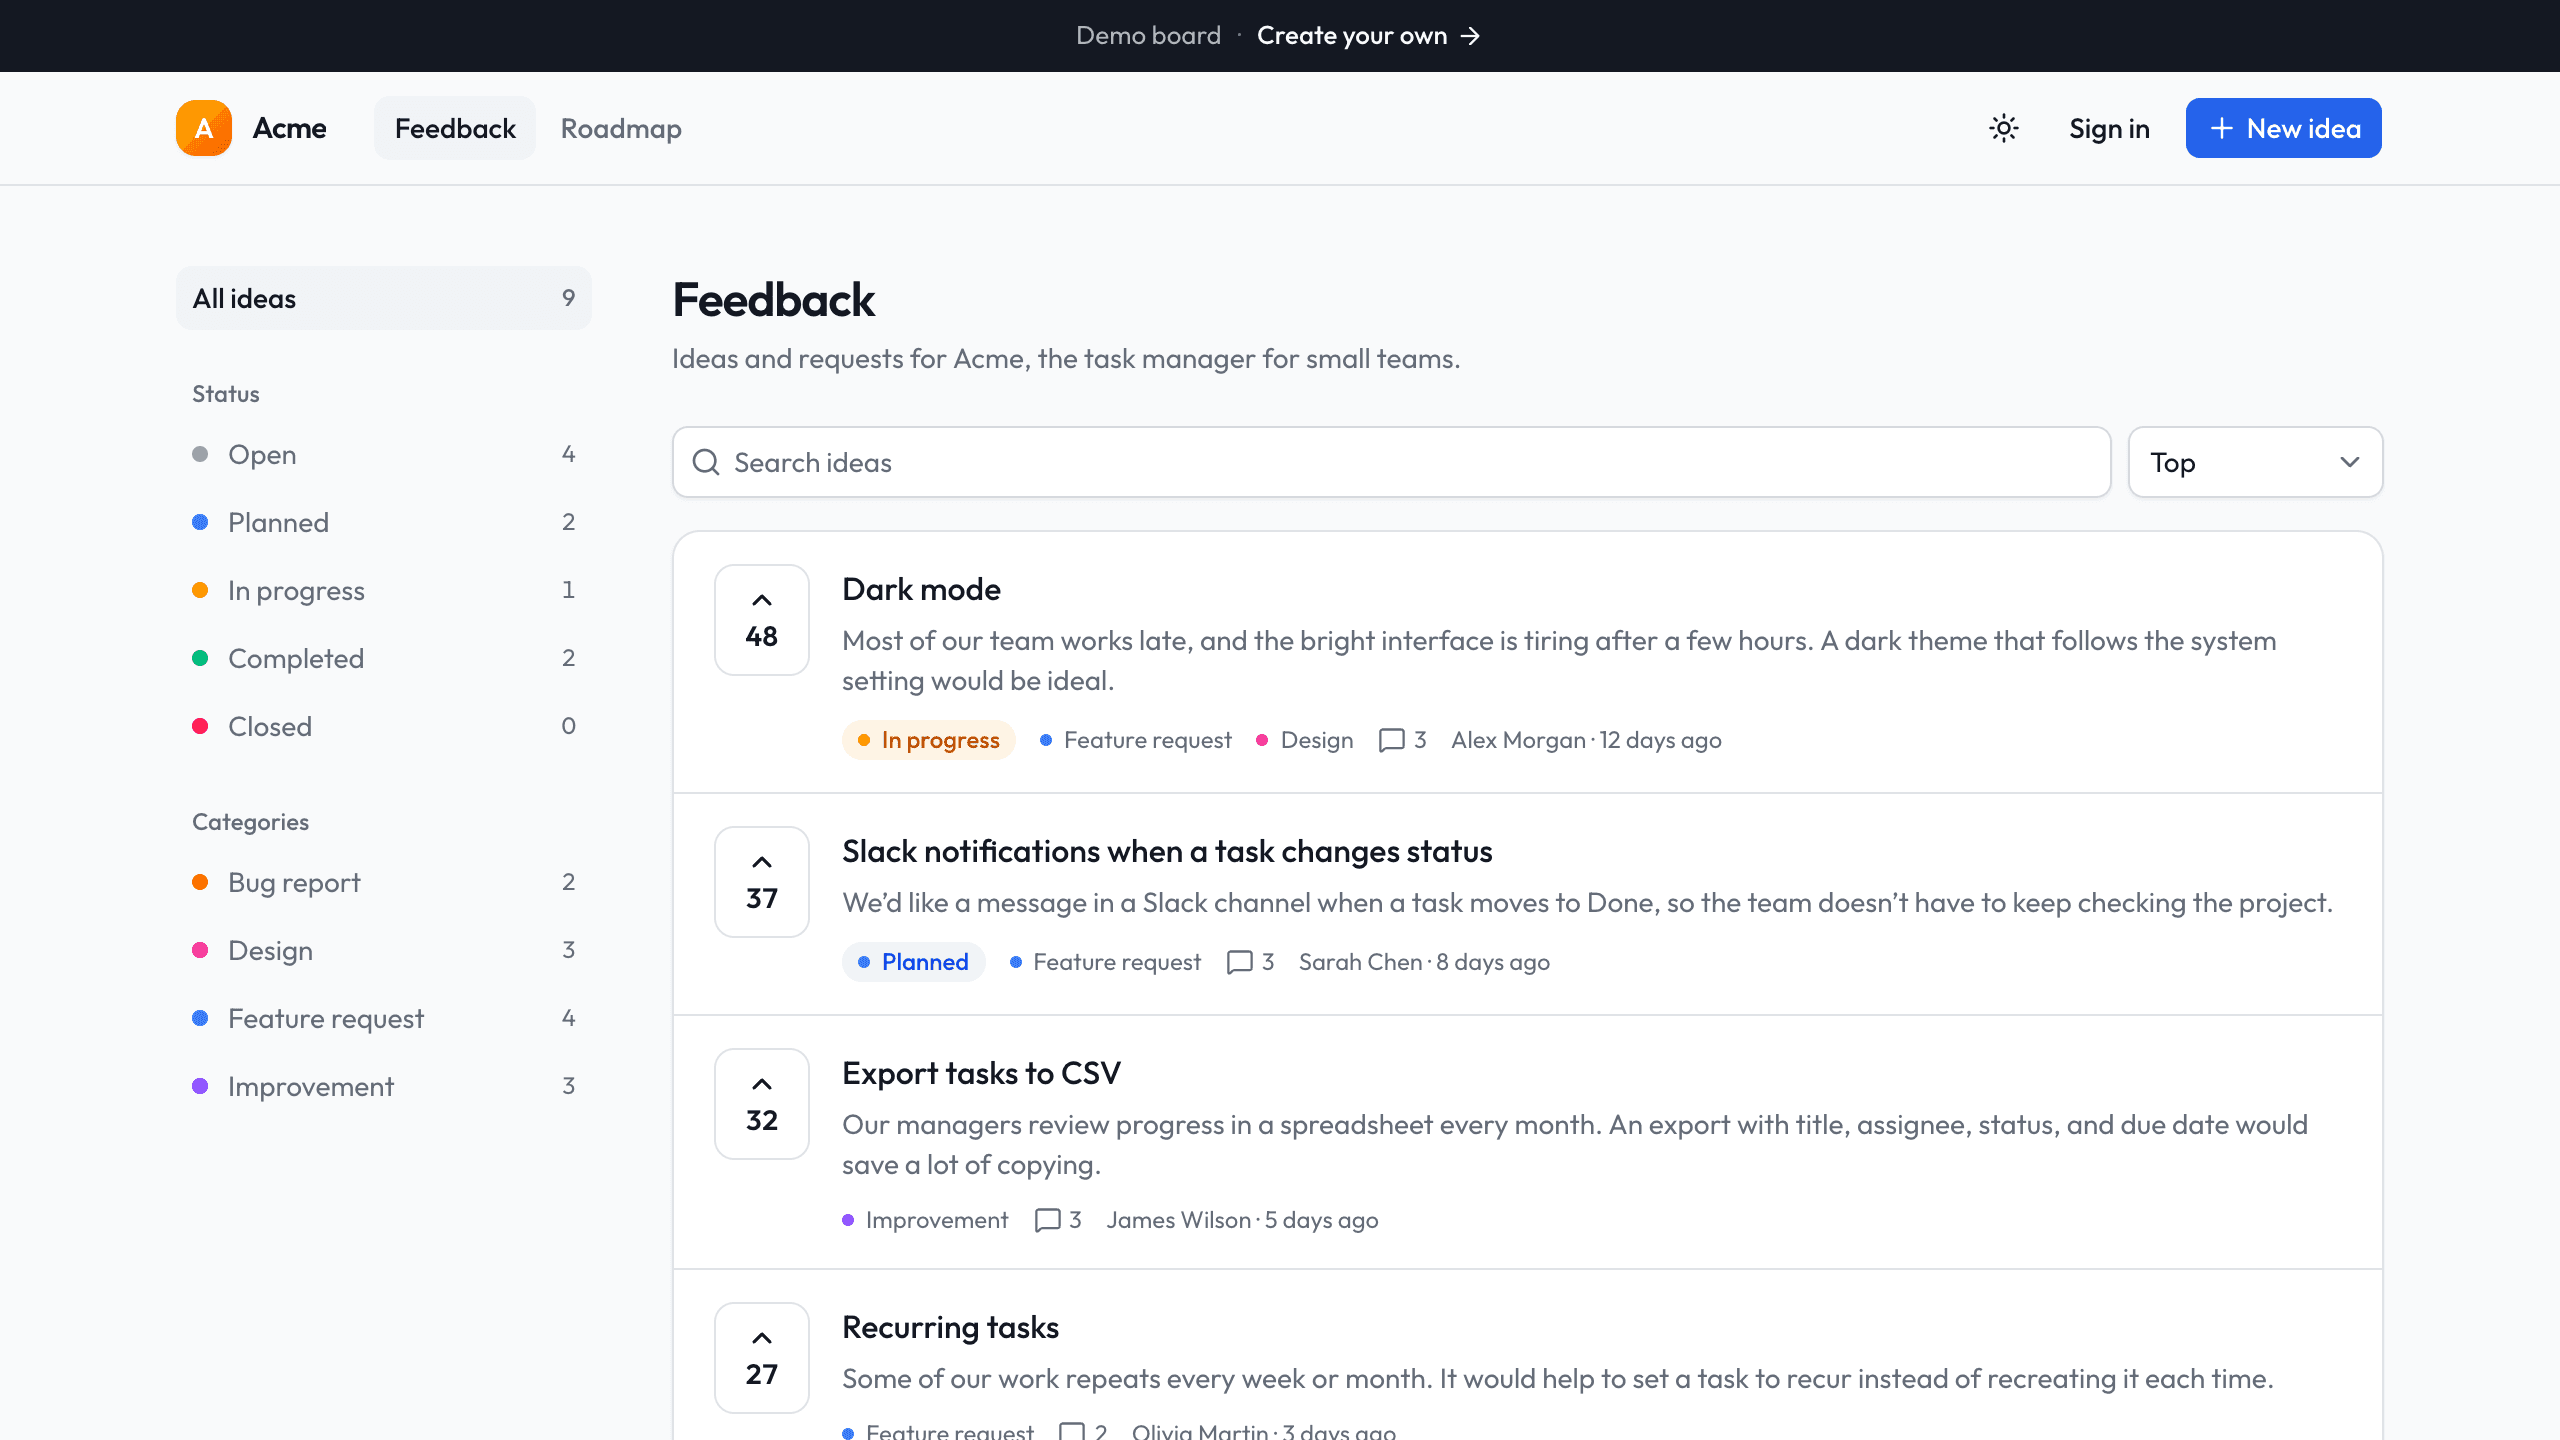Upvote the Dark mode idea

pyautogui.click(x=762, y=620)
